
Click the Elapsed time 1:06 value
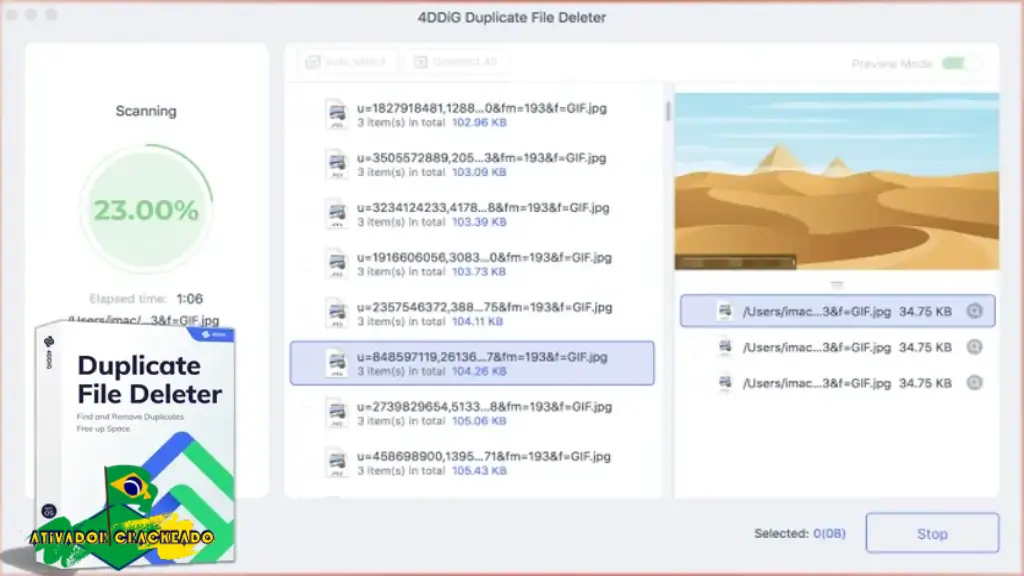coord(189,298)
